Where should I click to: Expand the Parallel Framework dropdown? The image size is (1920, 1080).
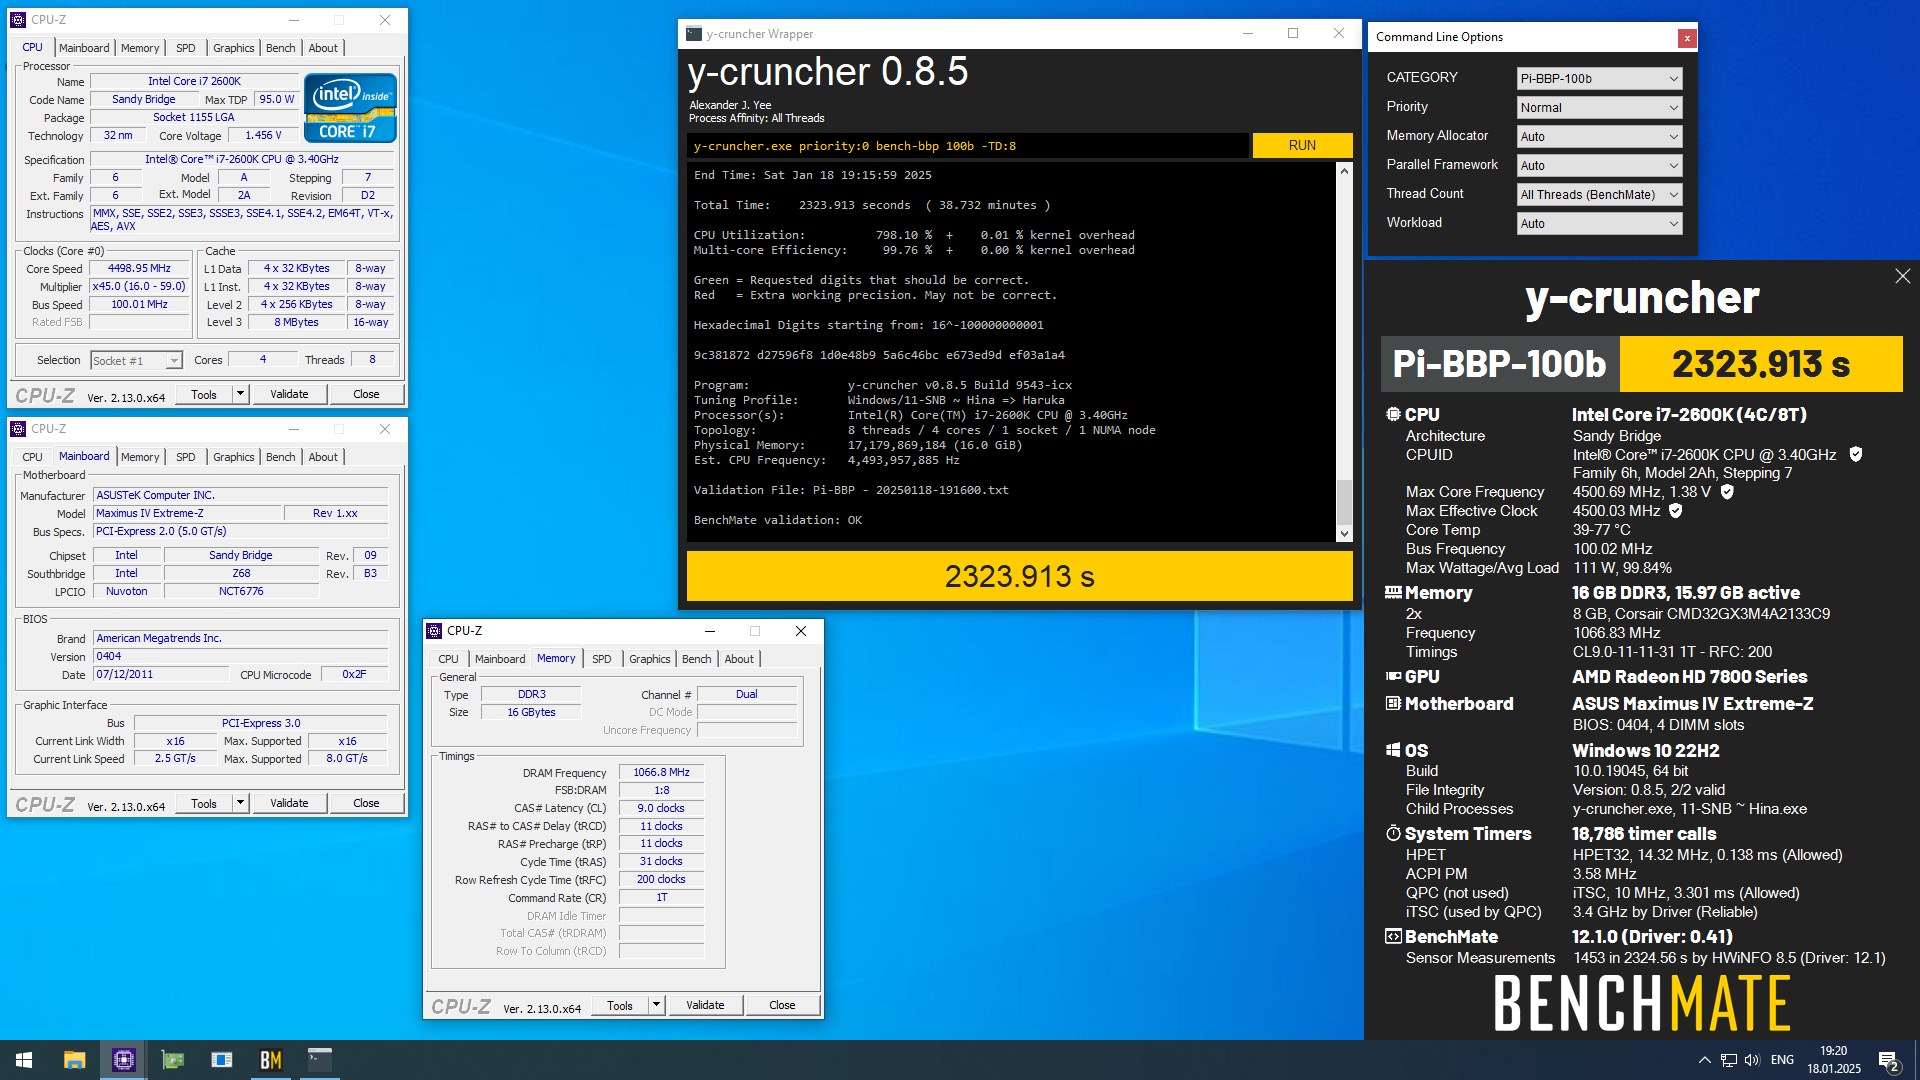[x=1599, y=165]
